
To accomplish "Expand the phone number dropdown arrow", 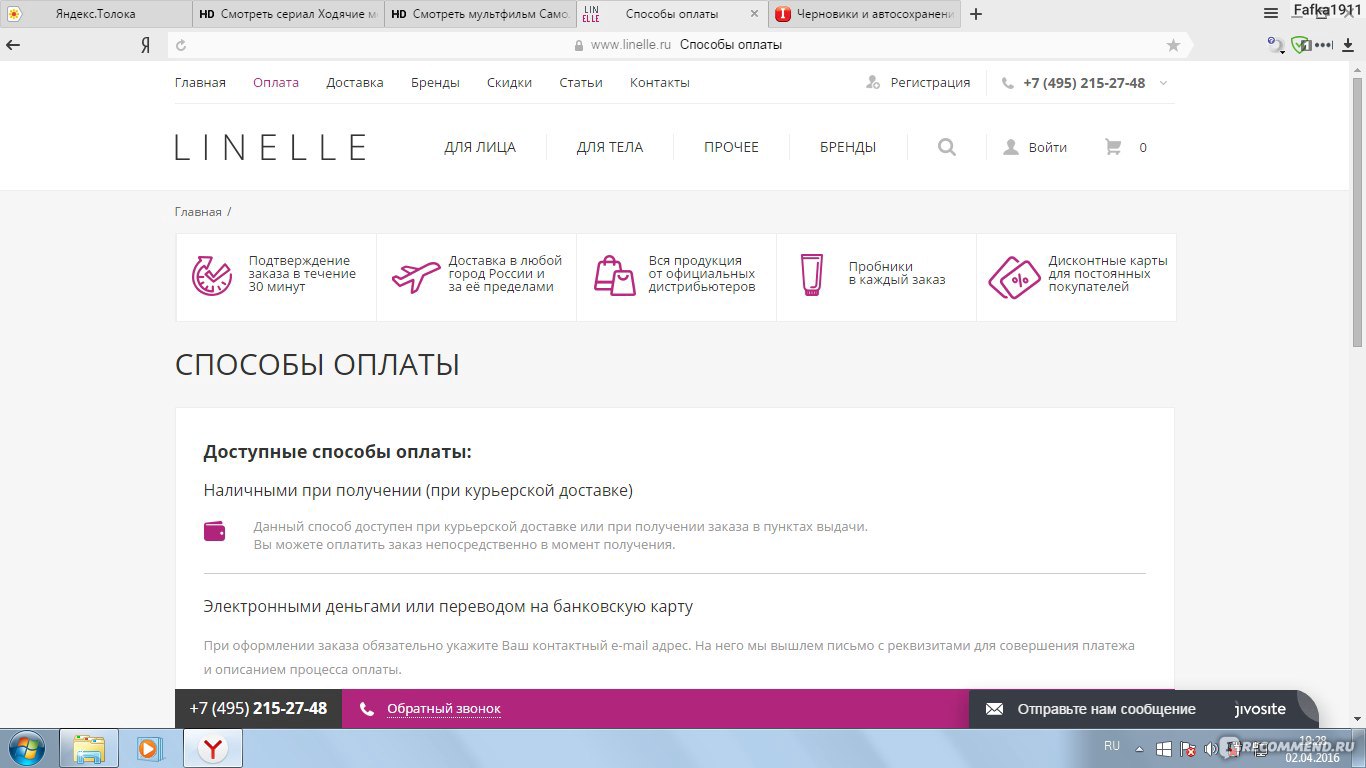I will tap(1162, 83).
